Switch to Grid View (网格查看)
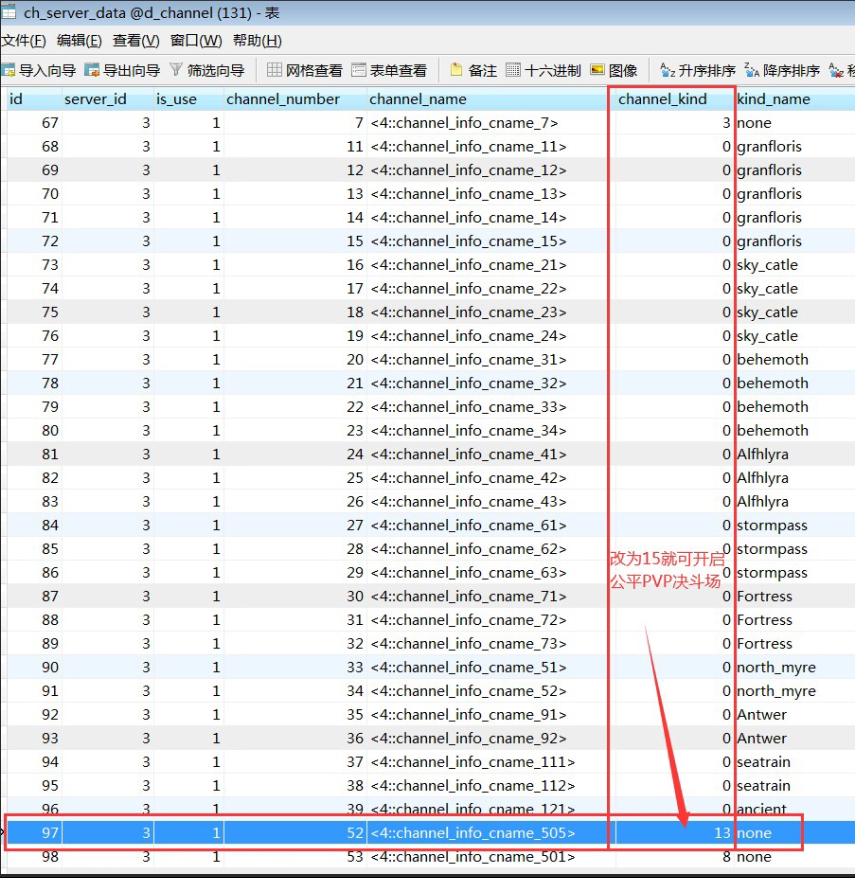This screenshot has width=855, height=878. 305,70
